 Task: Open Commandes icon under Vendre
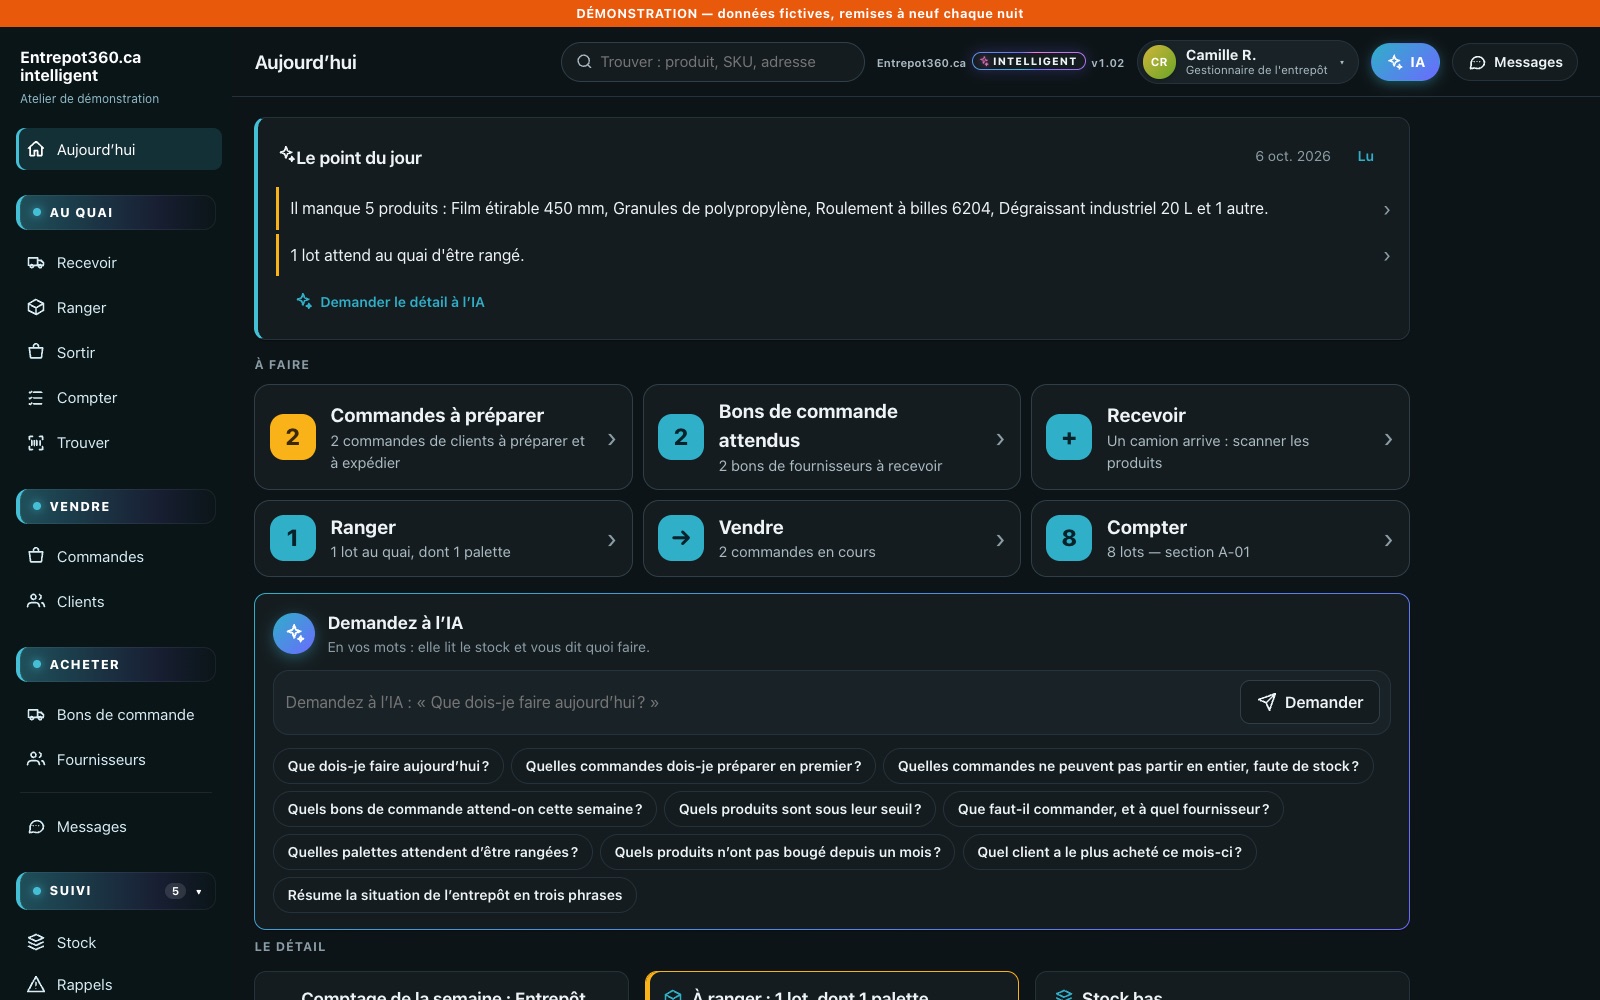(36, 557)
